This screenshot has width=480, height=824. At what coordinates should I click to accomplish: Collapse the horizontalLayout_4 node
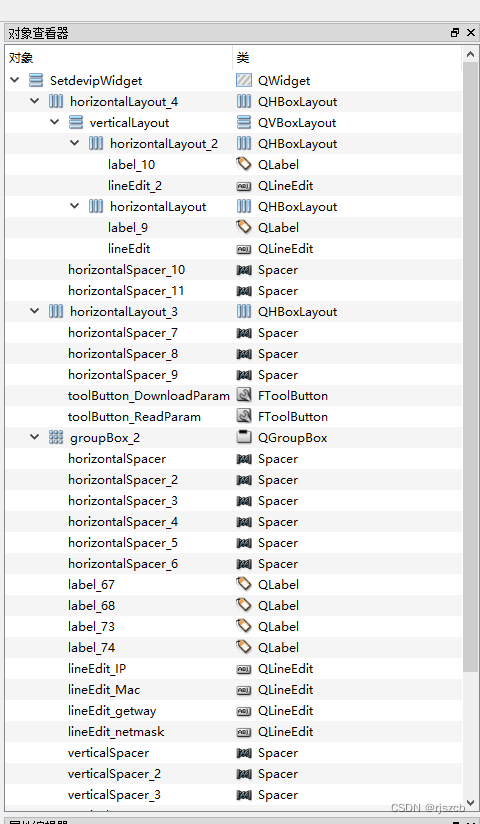pos(35,101)
